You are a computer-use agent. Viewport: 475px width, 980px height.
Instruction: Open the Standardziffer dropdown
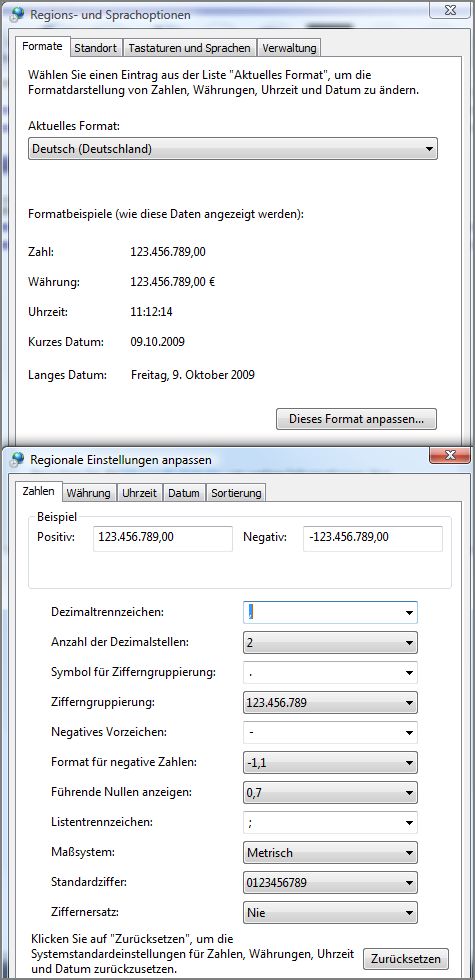pos(330,882)
